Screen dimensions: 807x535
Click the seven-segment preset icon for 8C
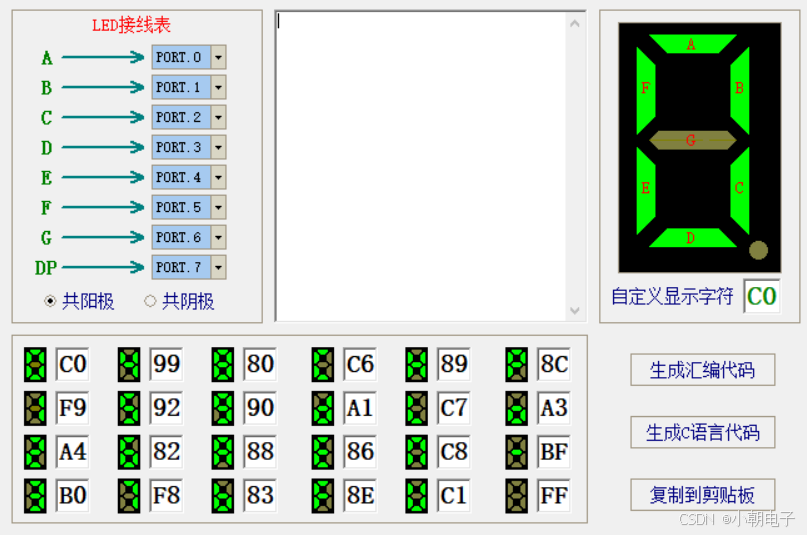[x=516, y=364]
